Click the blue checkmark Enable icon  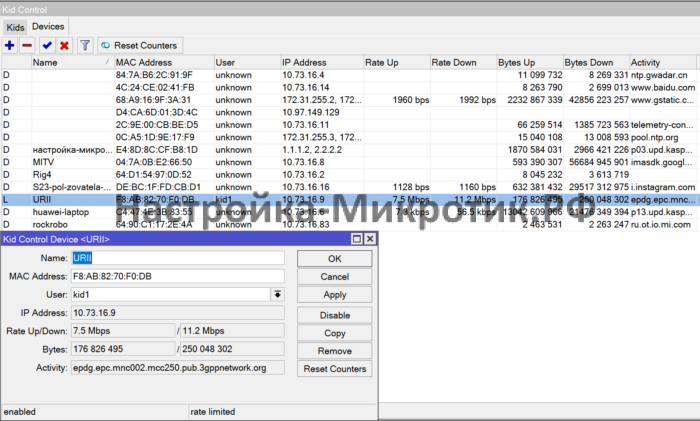click(47, 45)
